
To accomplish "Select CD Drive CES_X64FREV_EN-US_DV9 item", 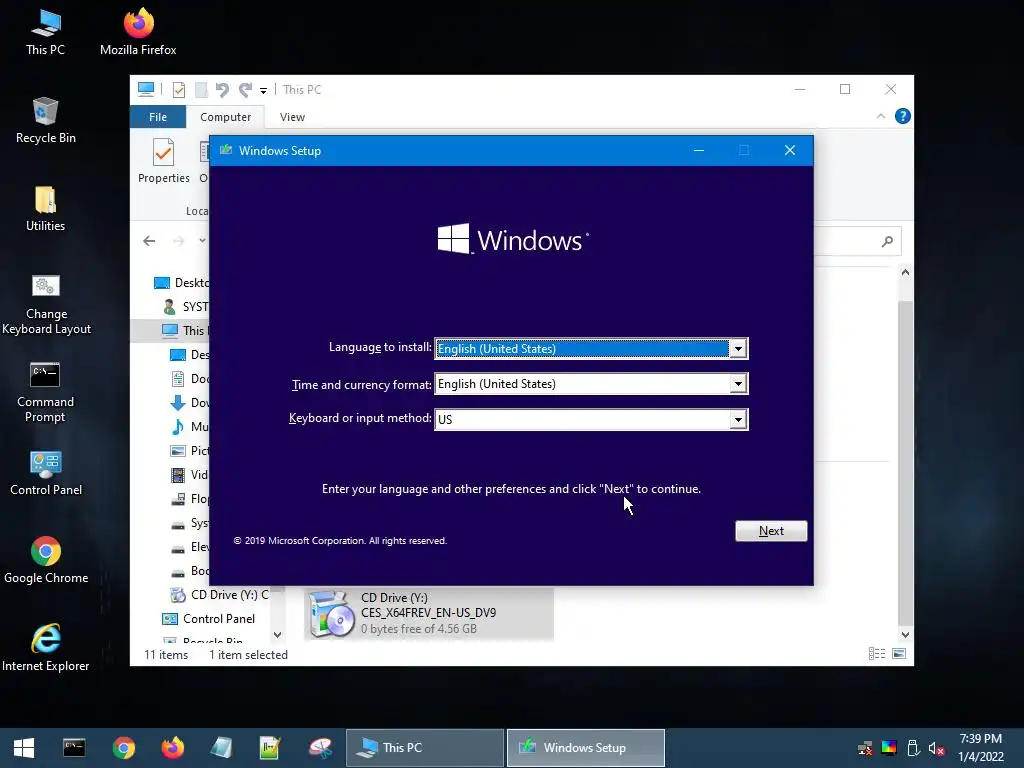I will [429, 613].
